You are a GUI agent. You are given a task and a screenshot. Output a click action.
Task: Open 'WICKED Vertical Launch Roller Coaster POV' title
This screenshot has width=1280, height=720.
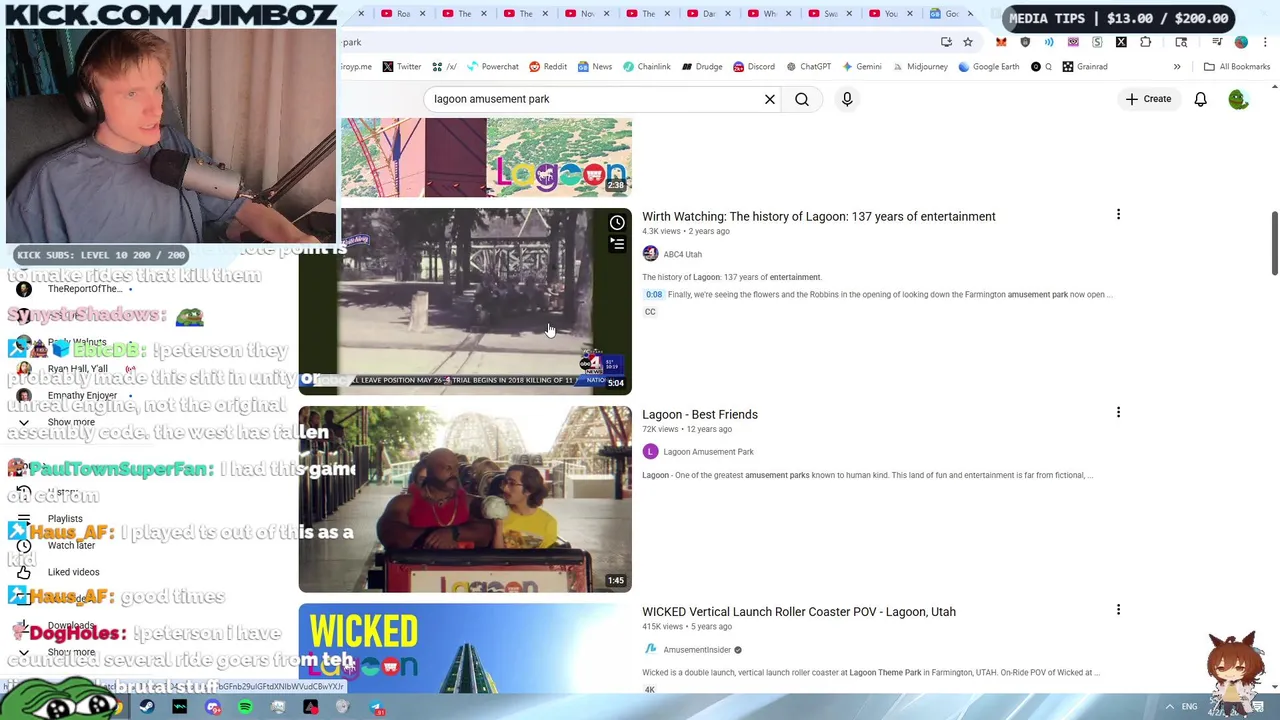point(799,612)
